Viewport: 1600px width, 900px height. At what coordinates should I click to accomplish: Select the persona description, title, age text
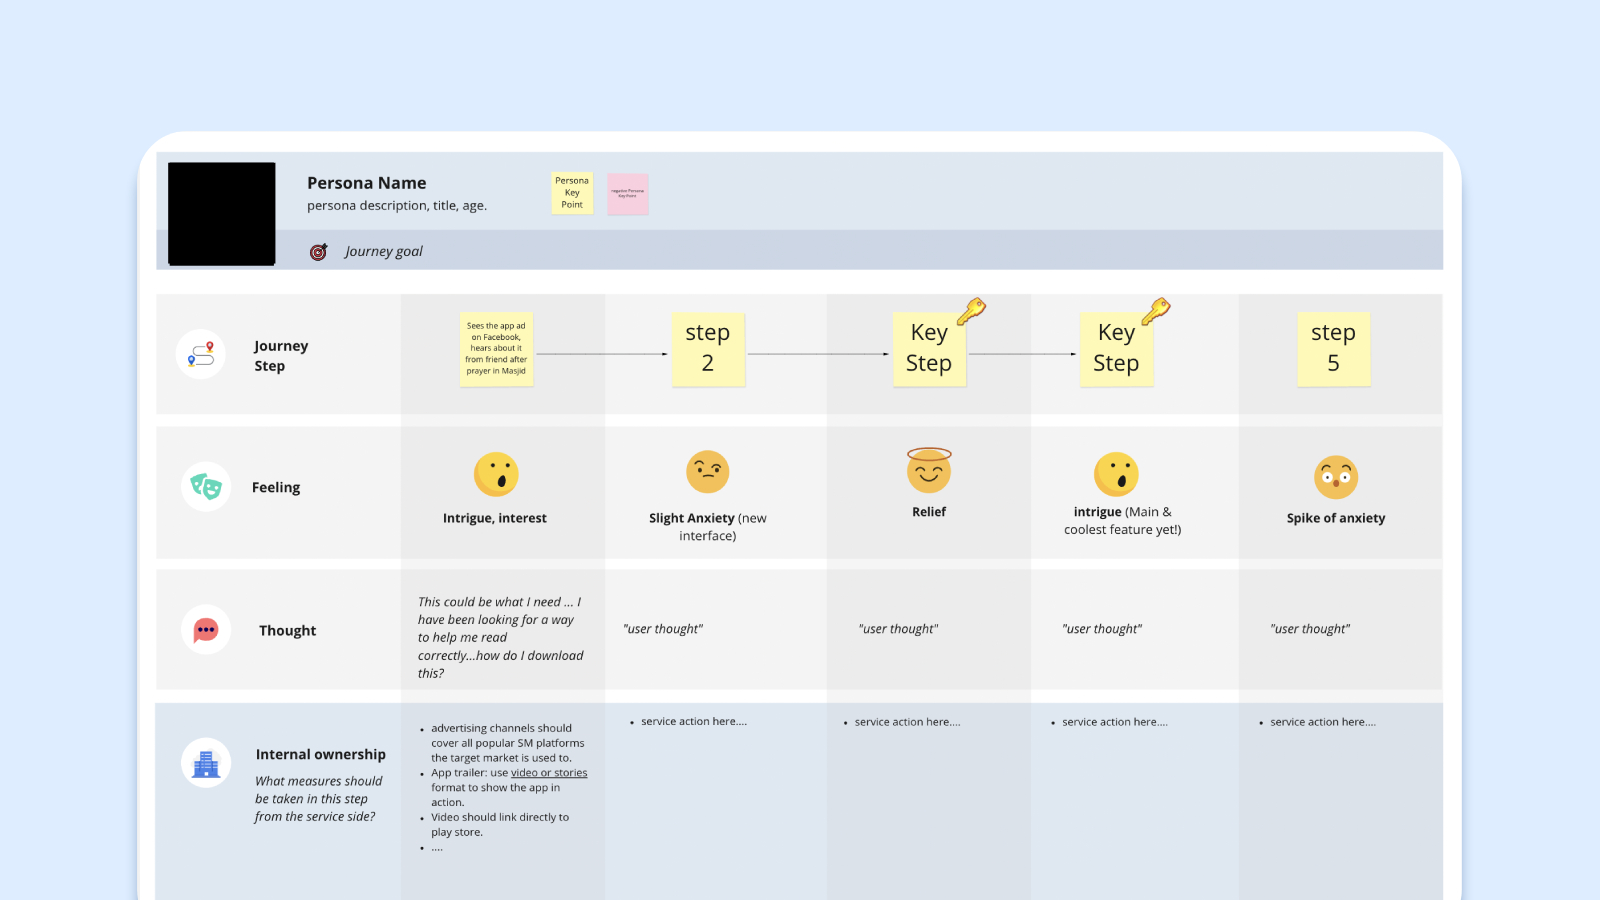(x=397, y=206)
